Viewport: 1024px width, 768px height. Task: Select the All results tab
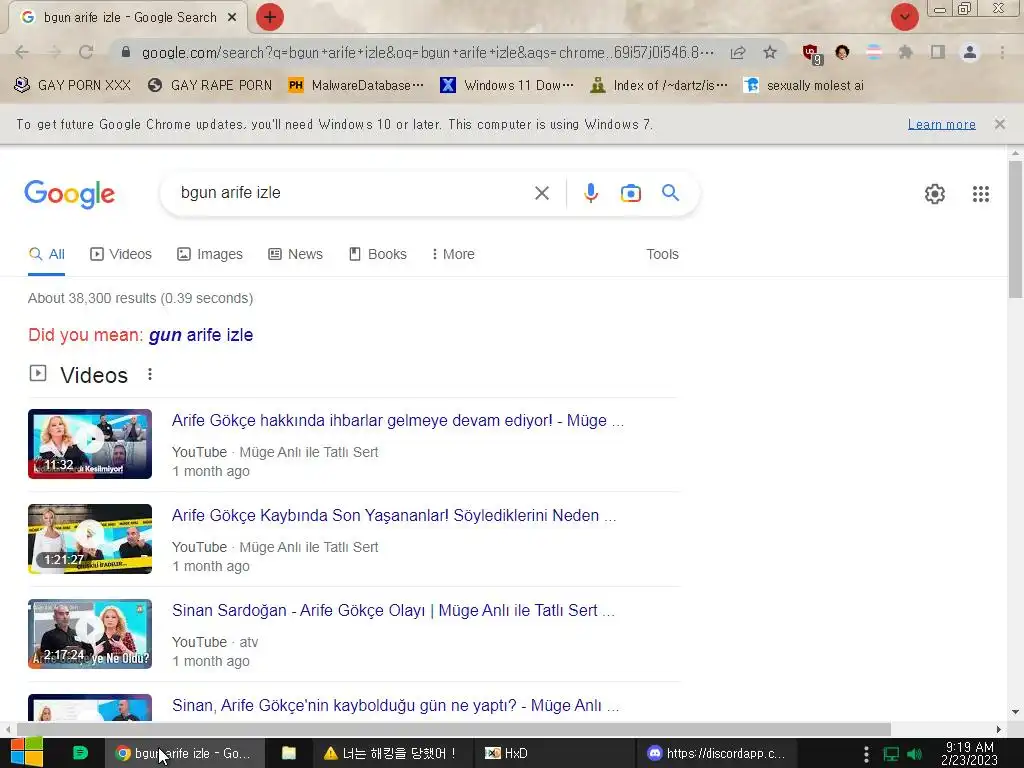pos(46,254)
